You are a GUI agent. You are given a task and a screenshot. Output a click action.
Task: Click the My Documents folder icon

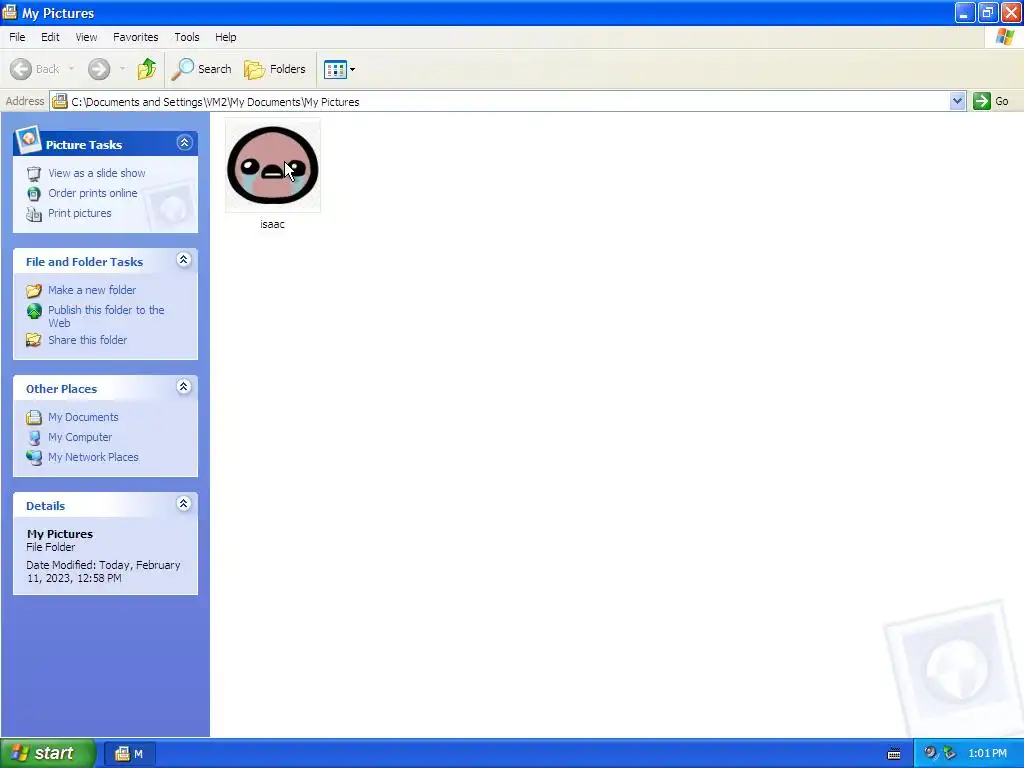(x=34, y=417)
